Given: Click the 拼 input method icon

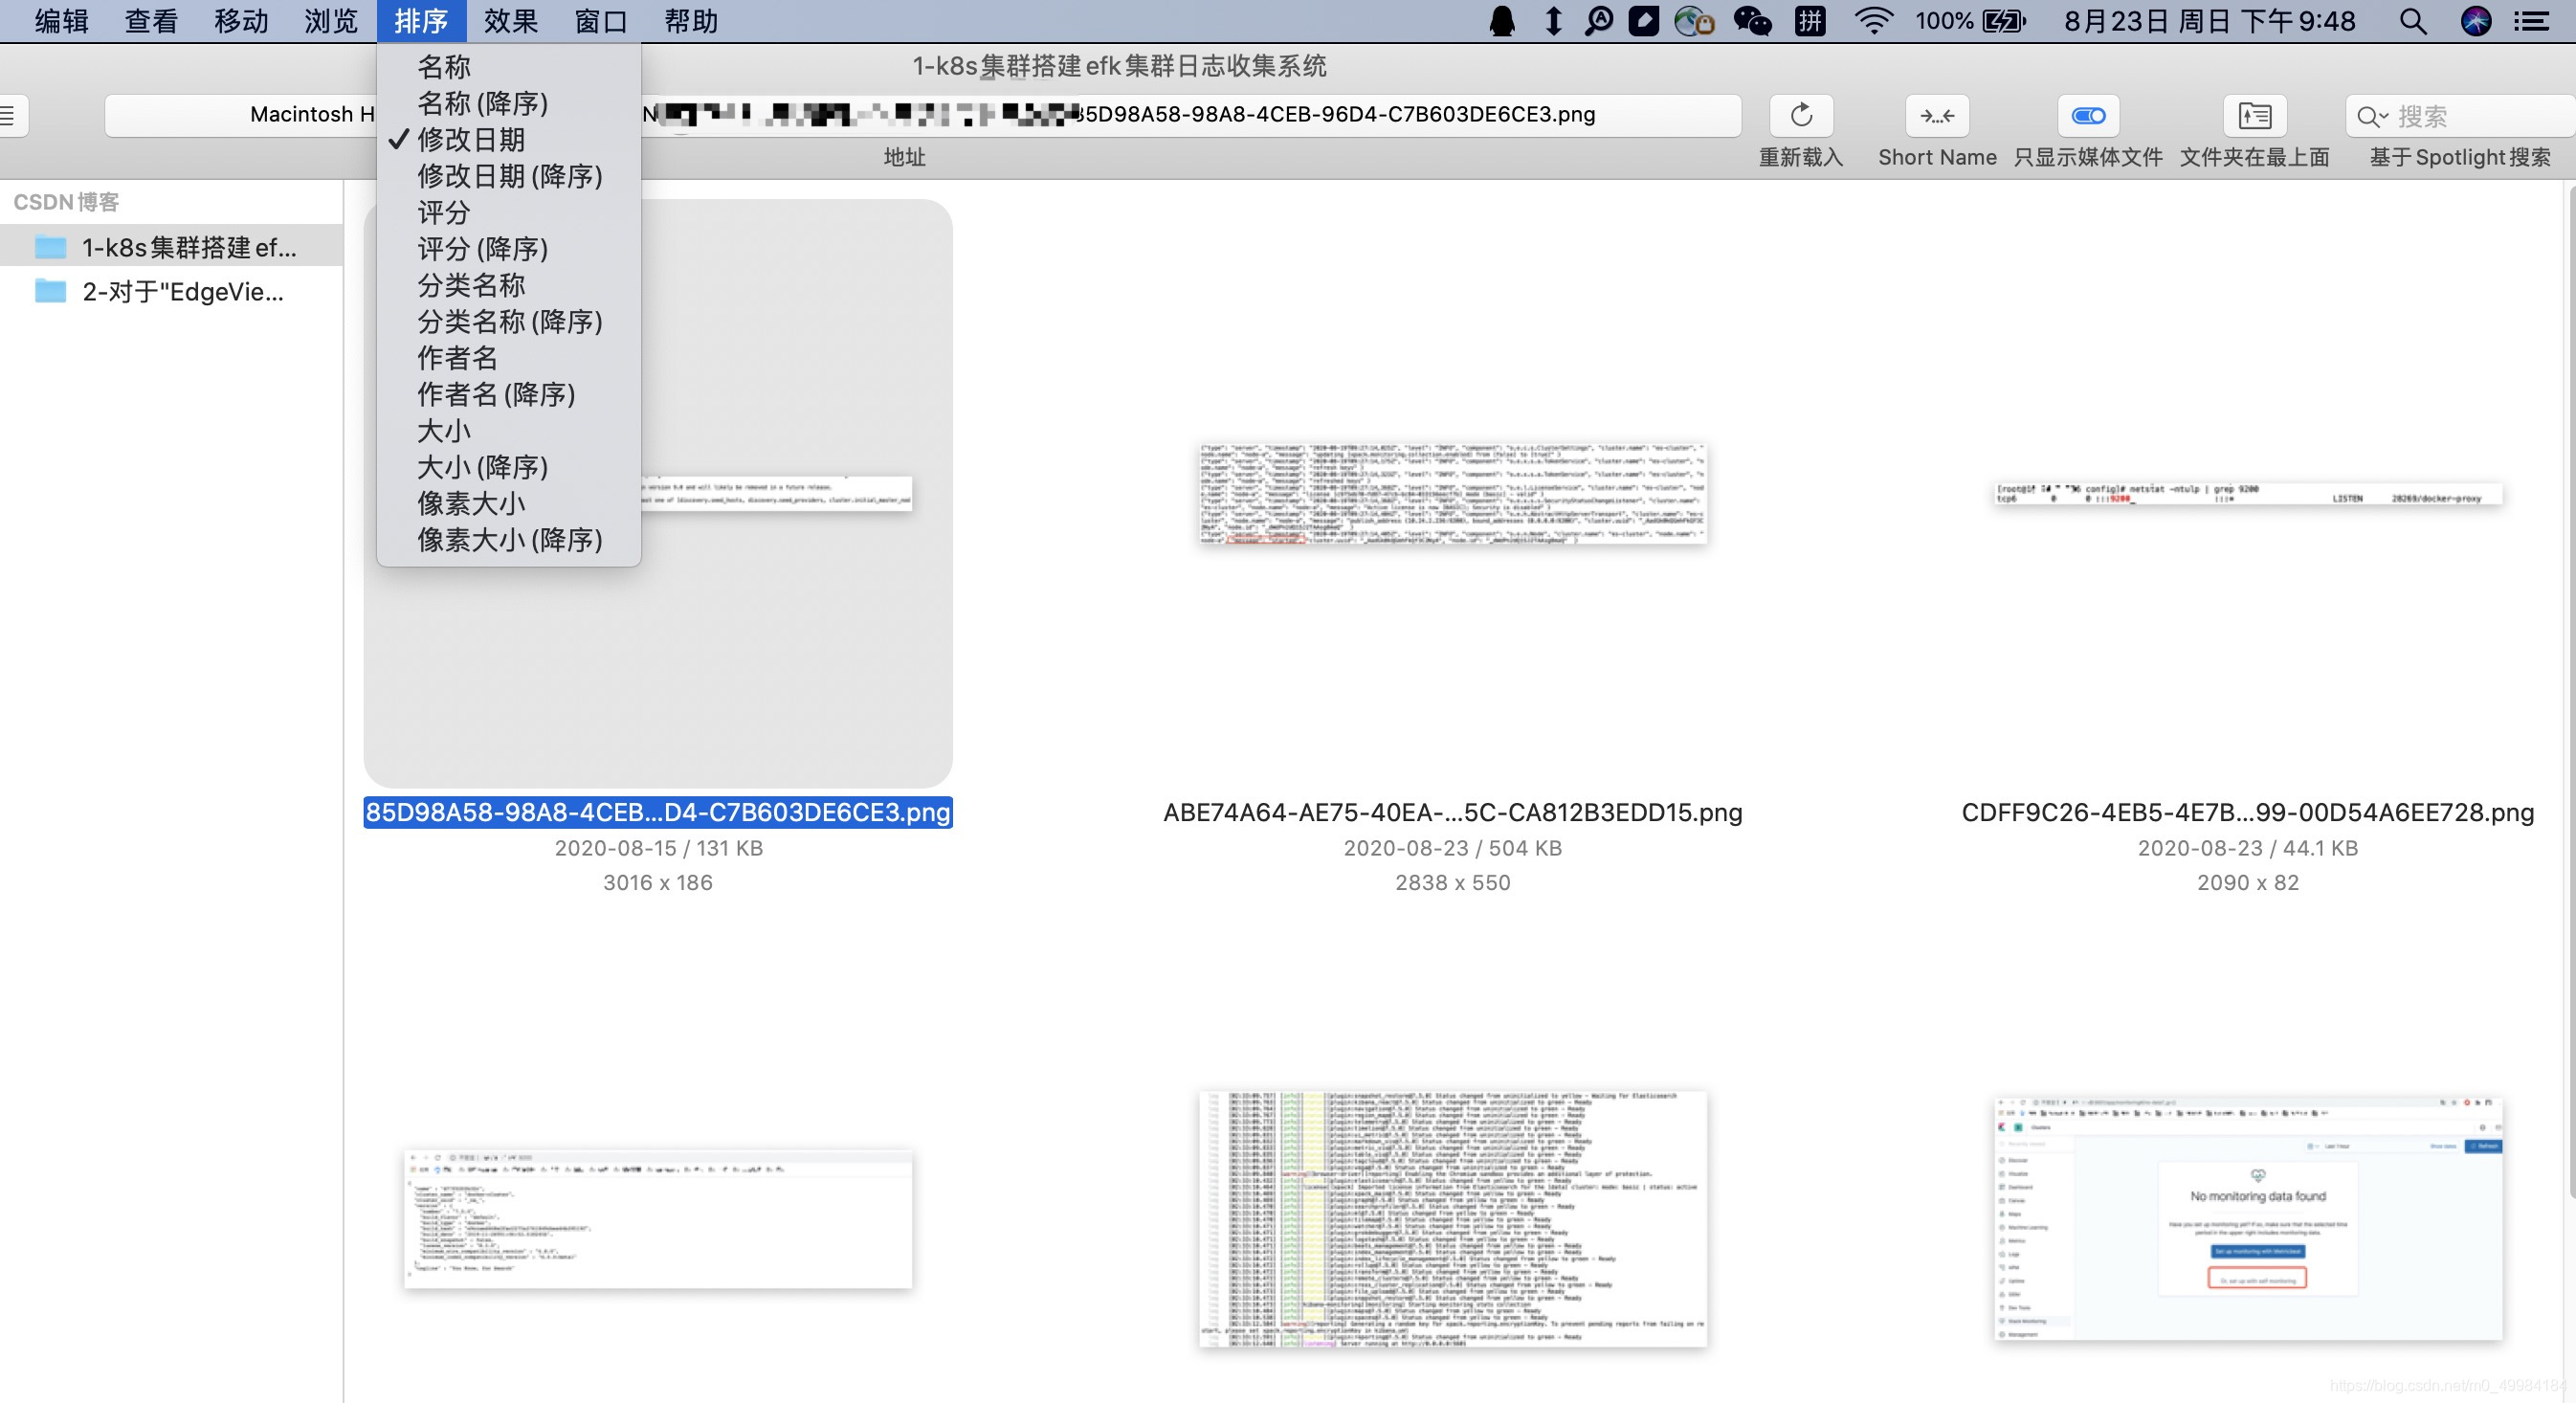Looking at the screenshot, I should tap(1811, 21).
